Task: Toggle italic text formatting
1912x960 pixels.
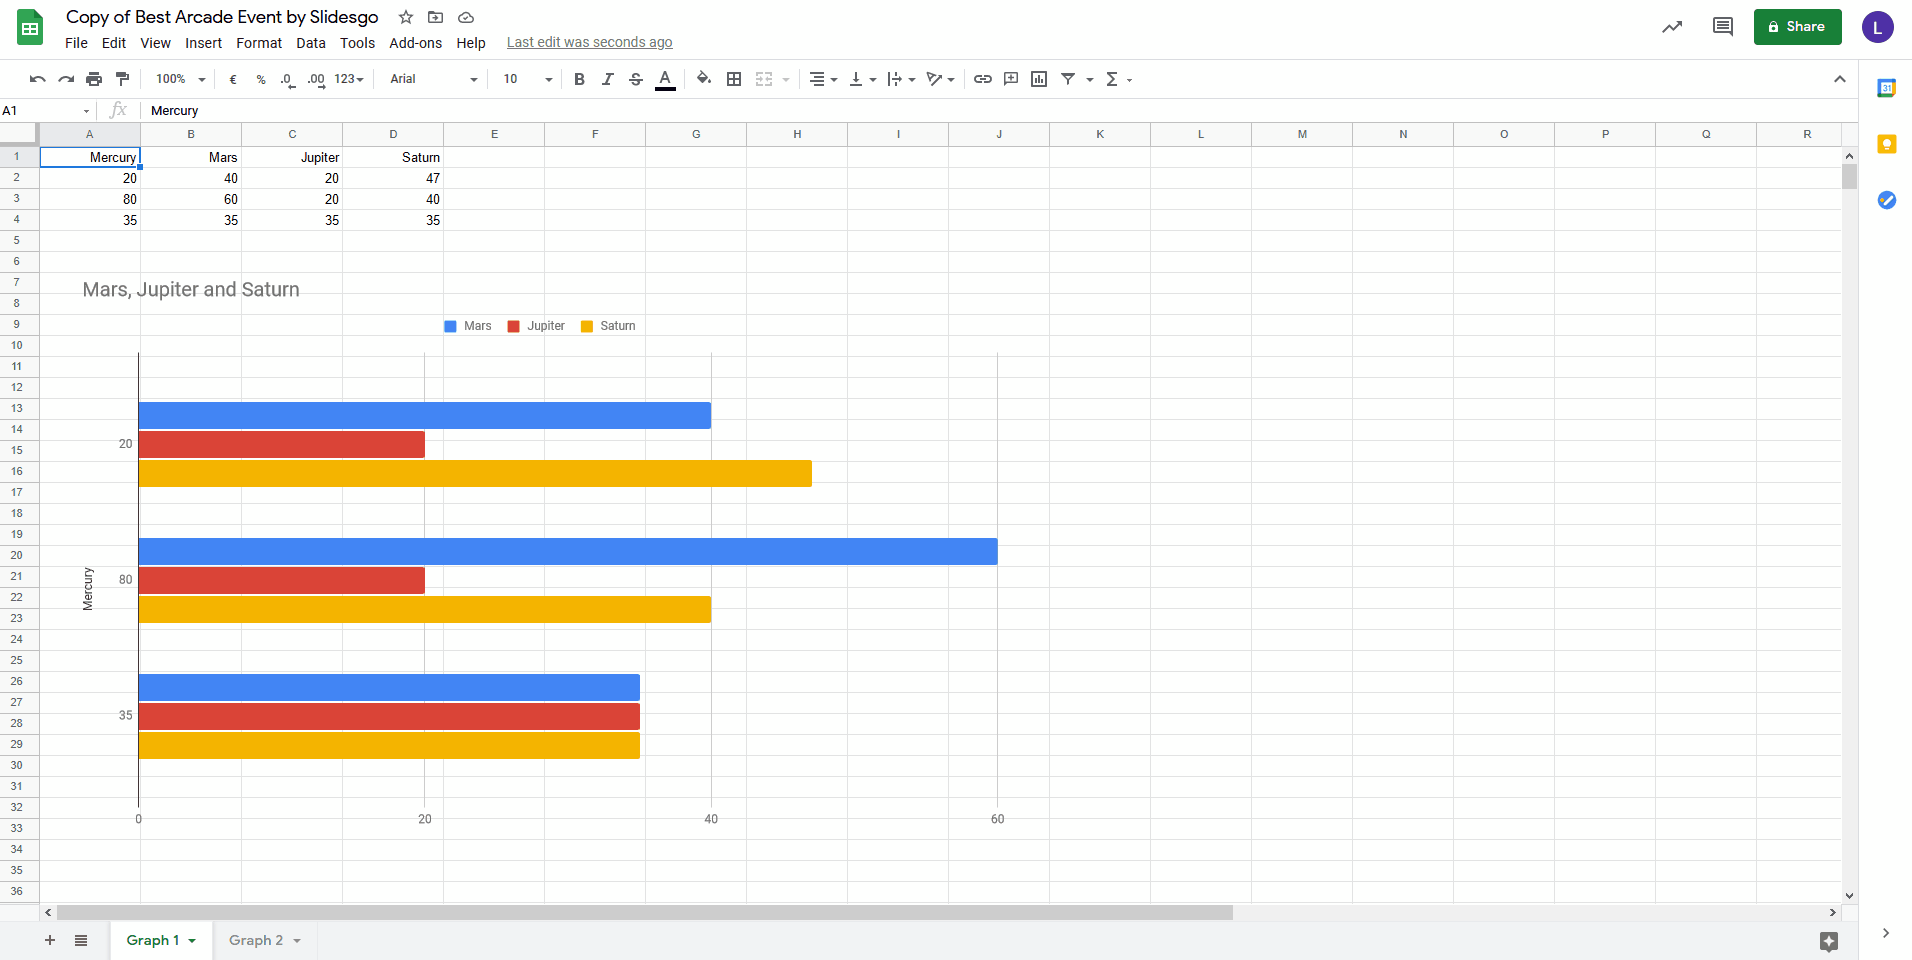Action: pos(607,79)
